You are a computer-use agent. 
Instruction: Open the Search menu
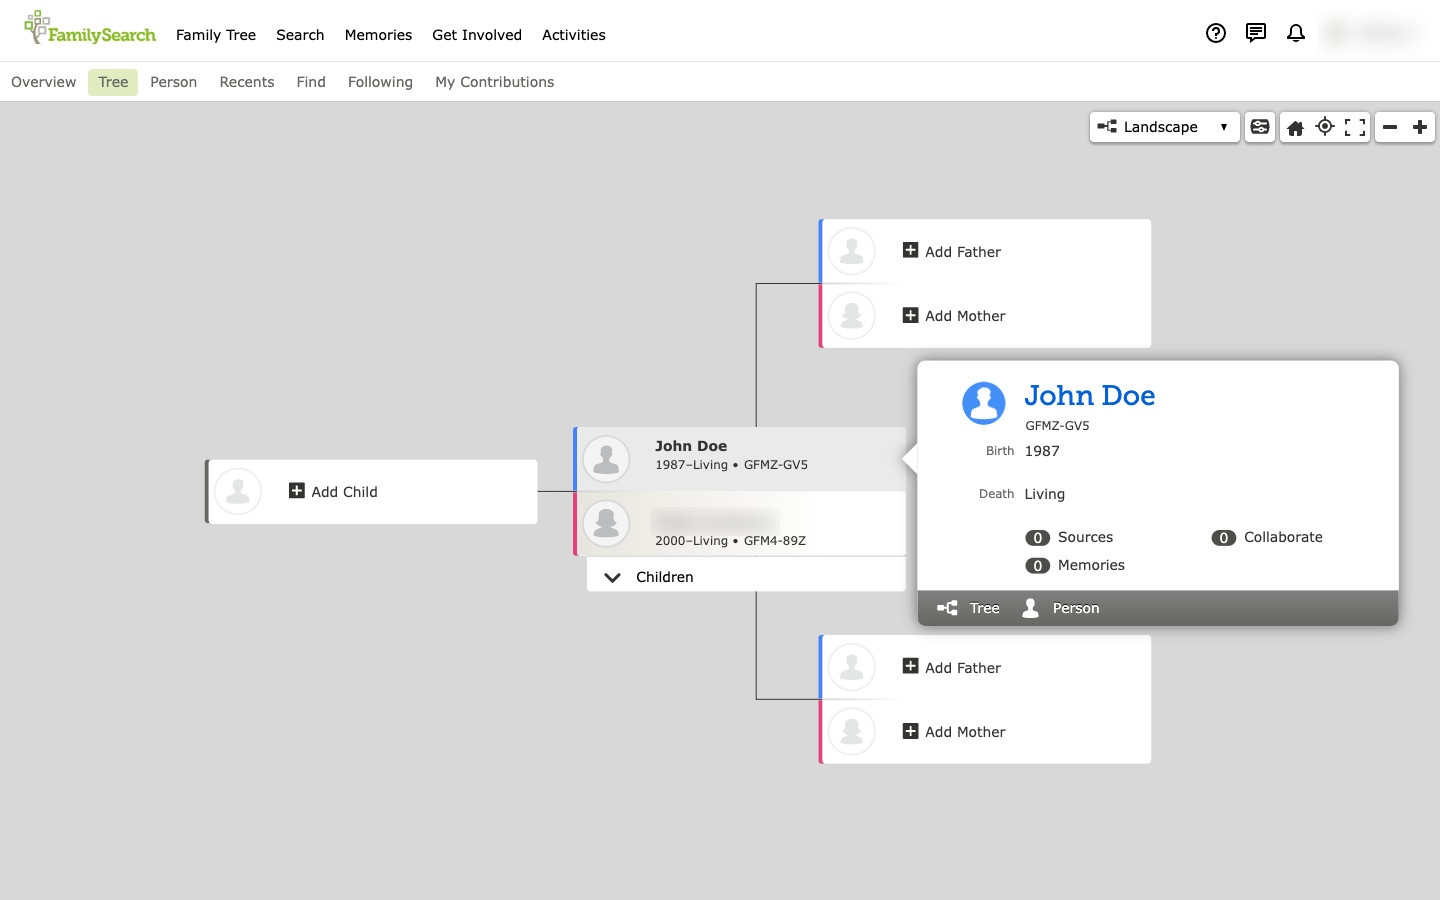tap(300, 35)
